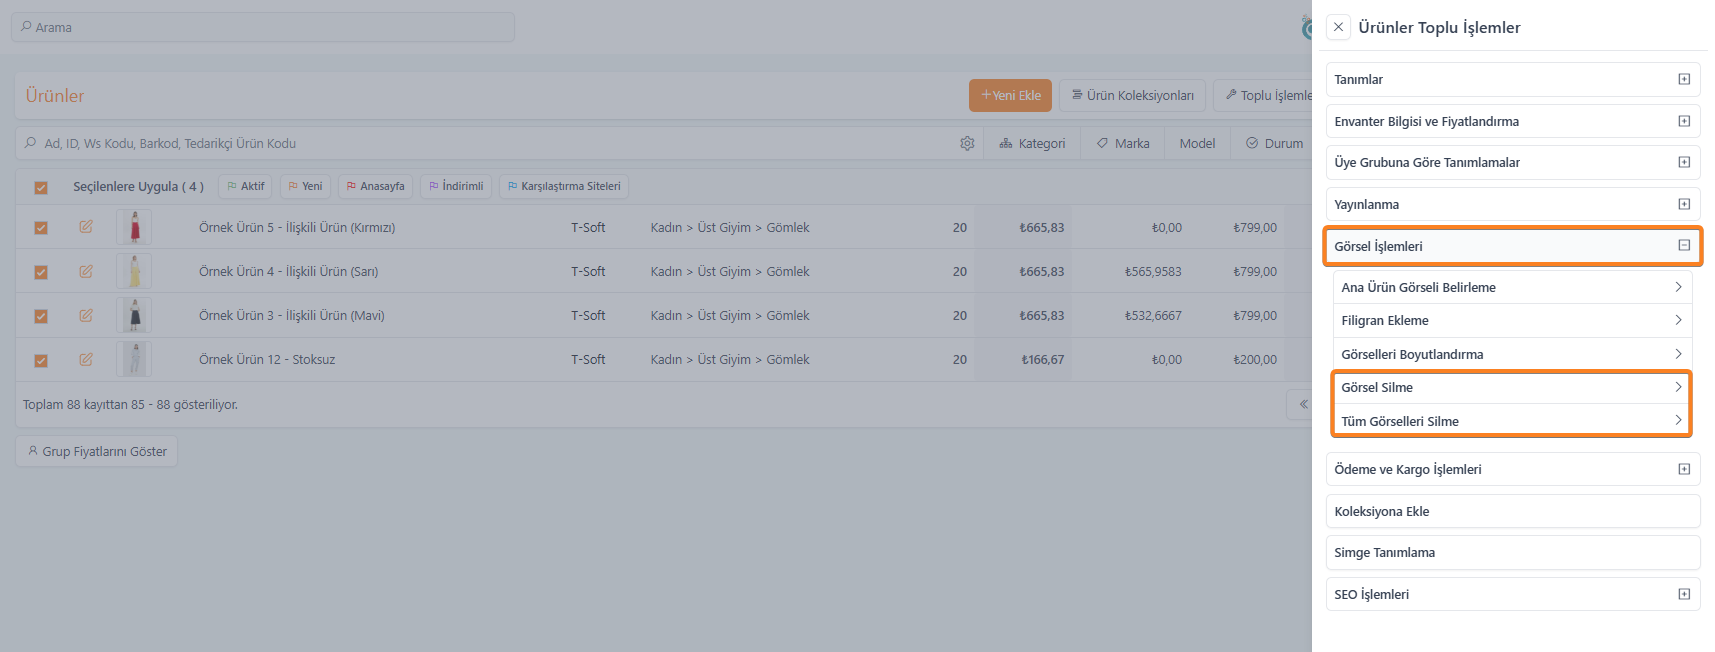Close the Ürünler Toplu İşlemler panel

point(1338,27)
